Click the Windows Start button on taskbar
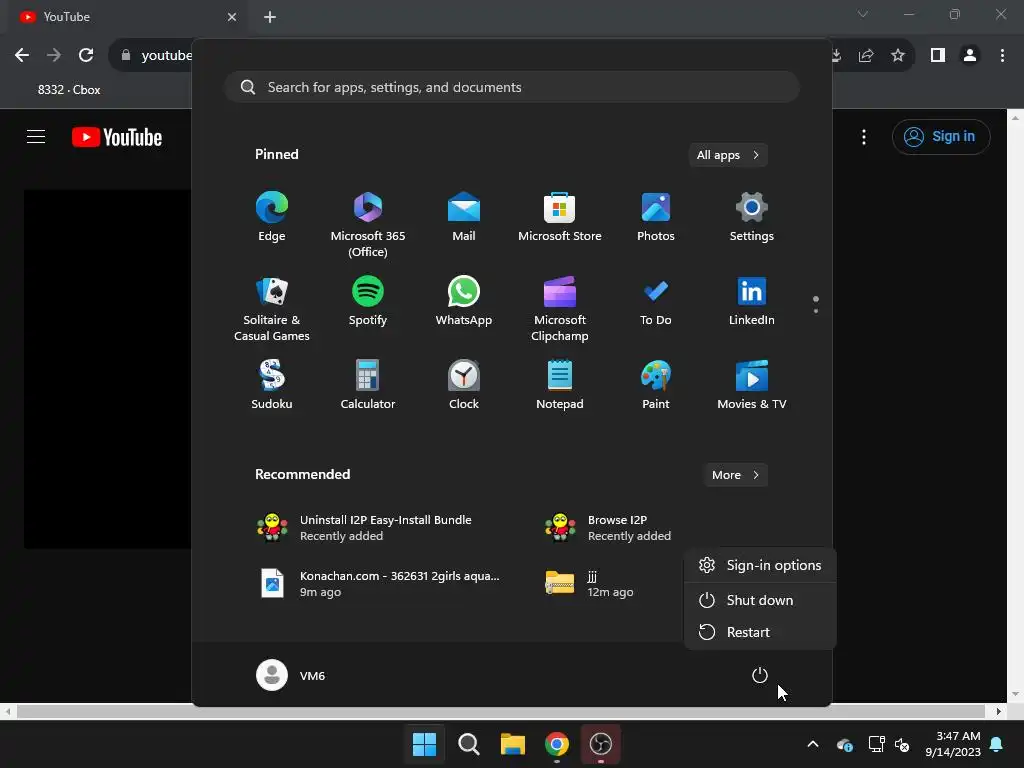The image size is (1024, 768). (424, 744)
